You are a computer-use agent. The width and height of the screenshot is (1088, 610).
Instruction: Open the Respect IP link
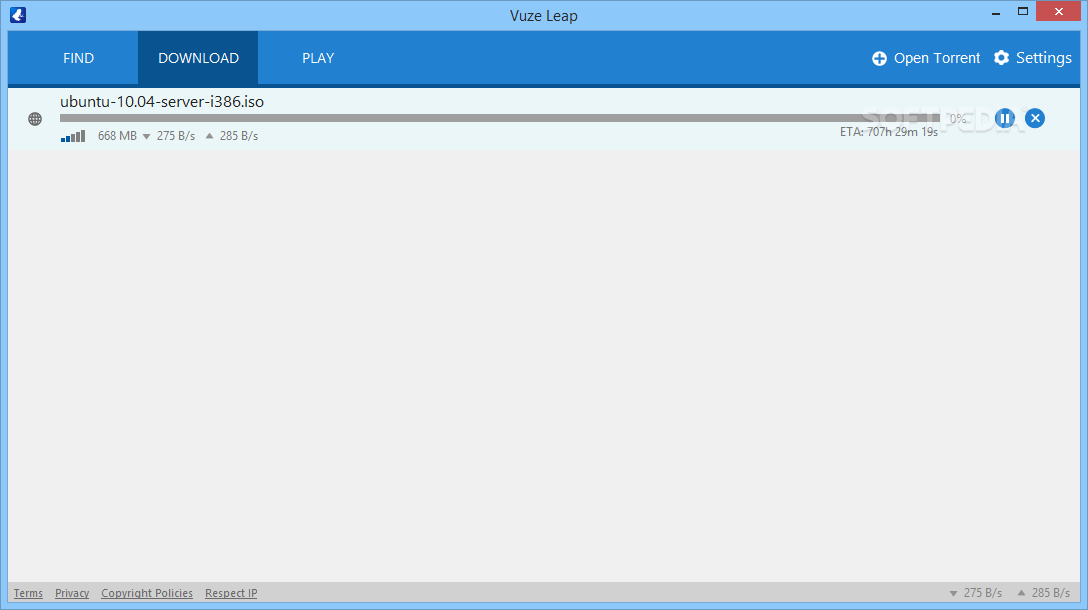tap(231, 593)
